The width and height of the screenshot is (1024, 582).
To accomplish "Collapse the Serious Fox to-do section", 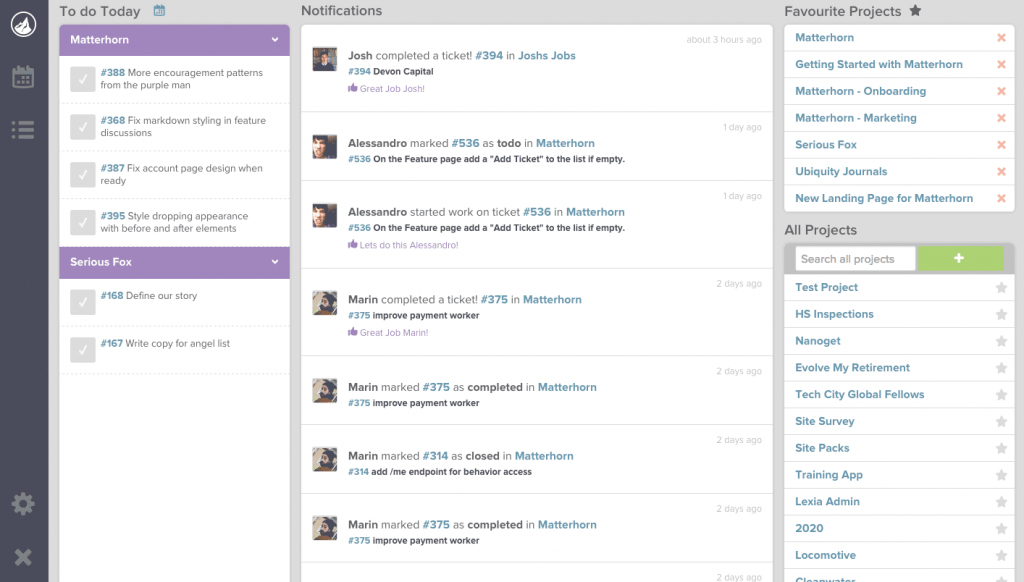I will click(x=275, y=262).
